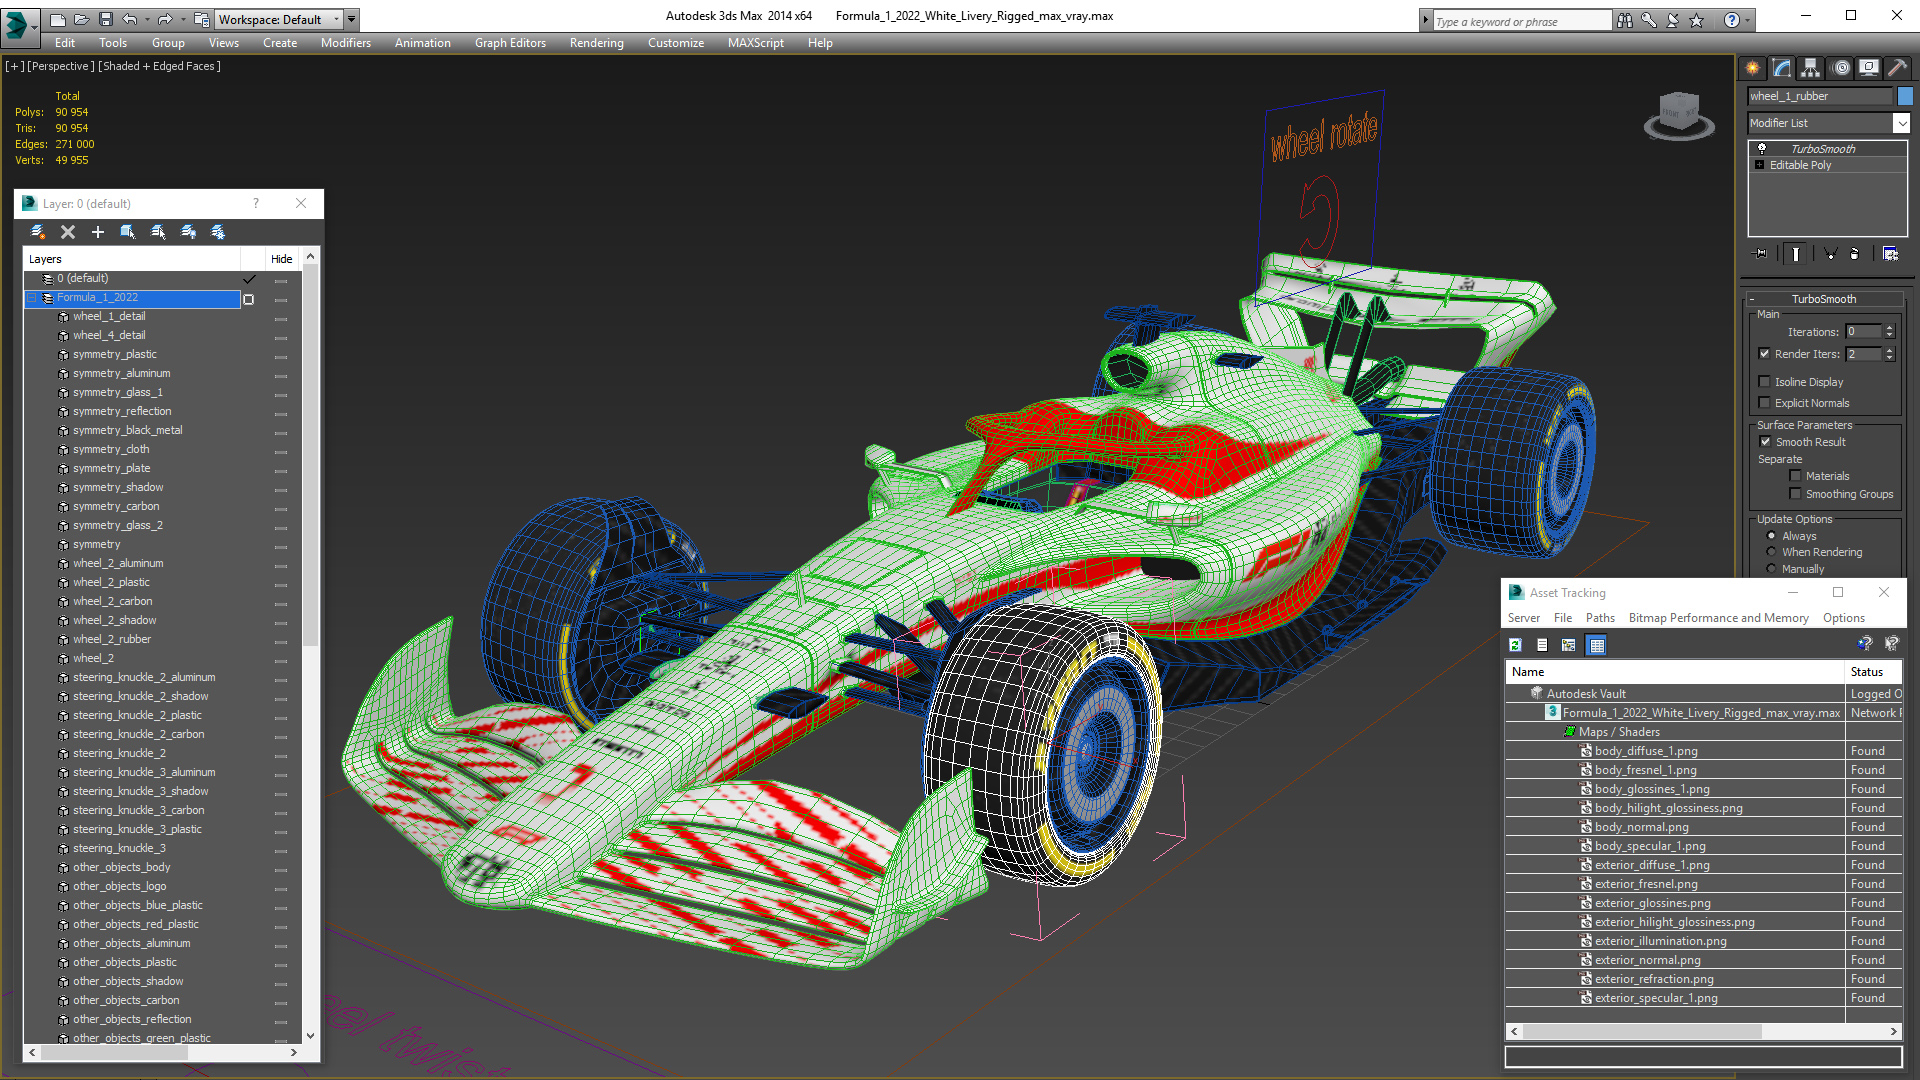Viewport: 1920px width, 1080px height.
Task: Click the Name column header in Asset Tracking
Action: pos(1675,672)
